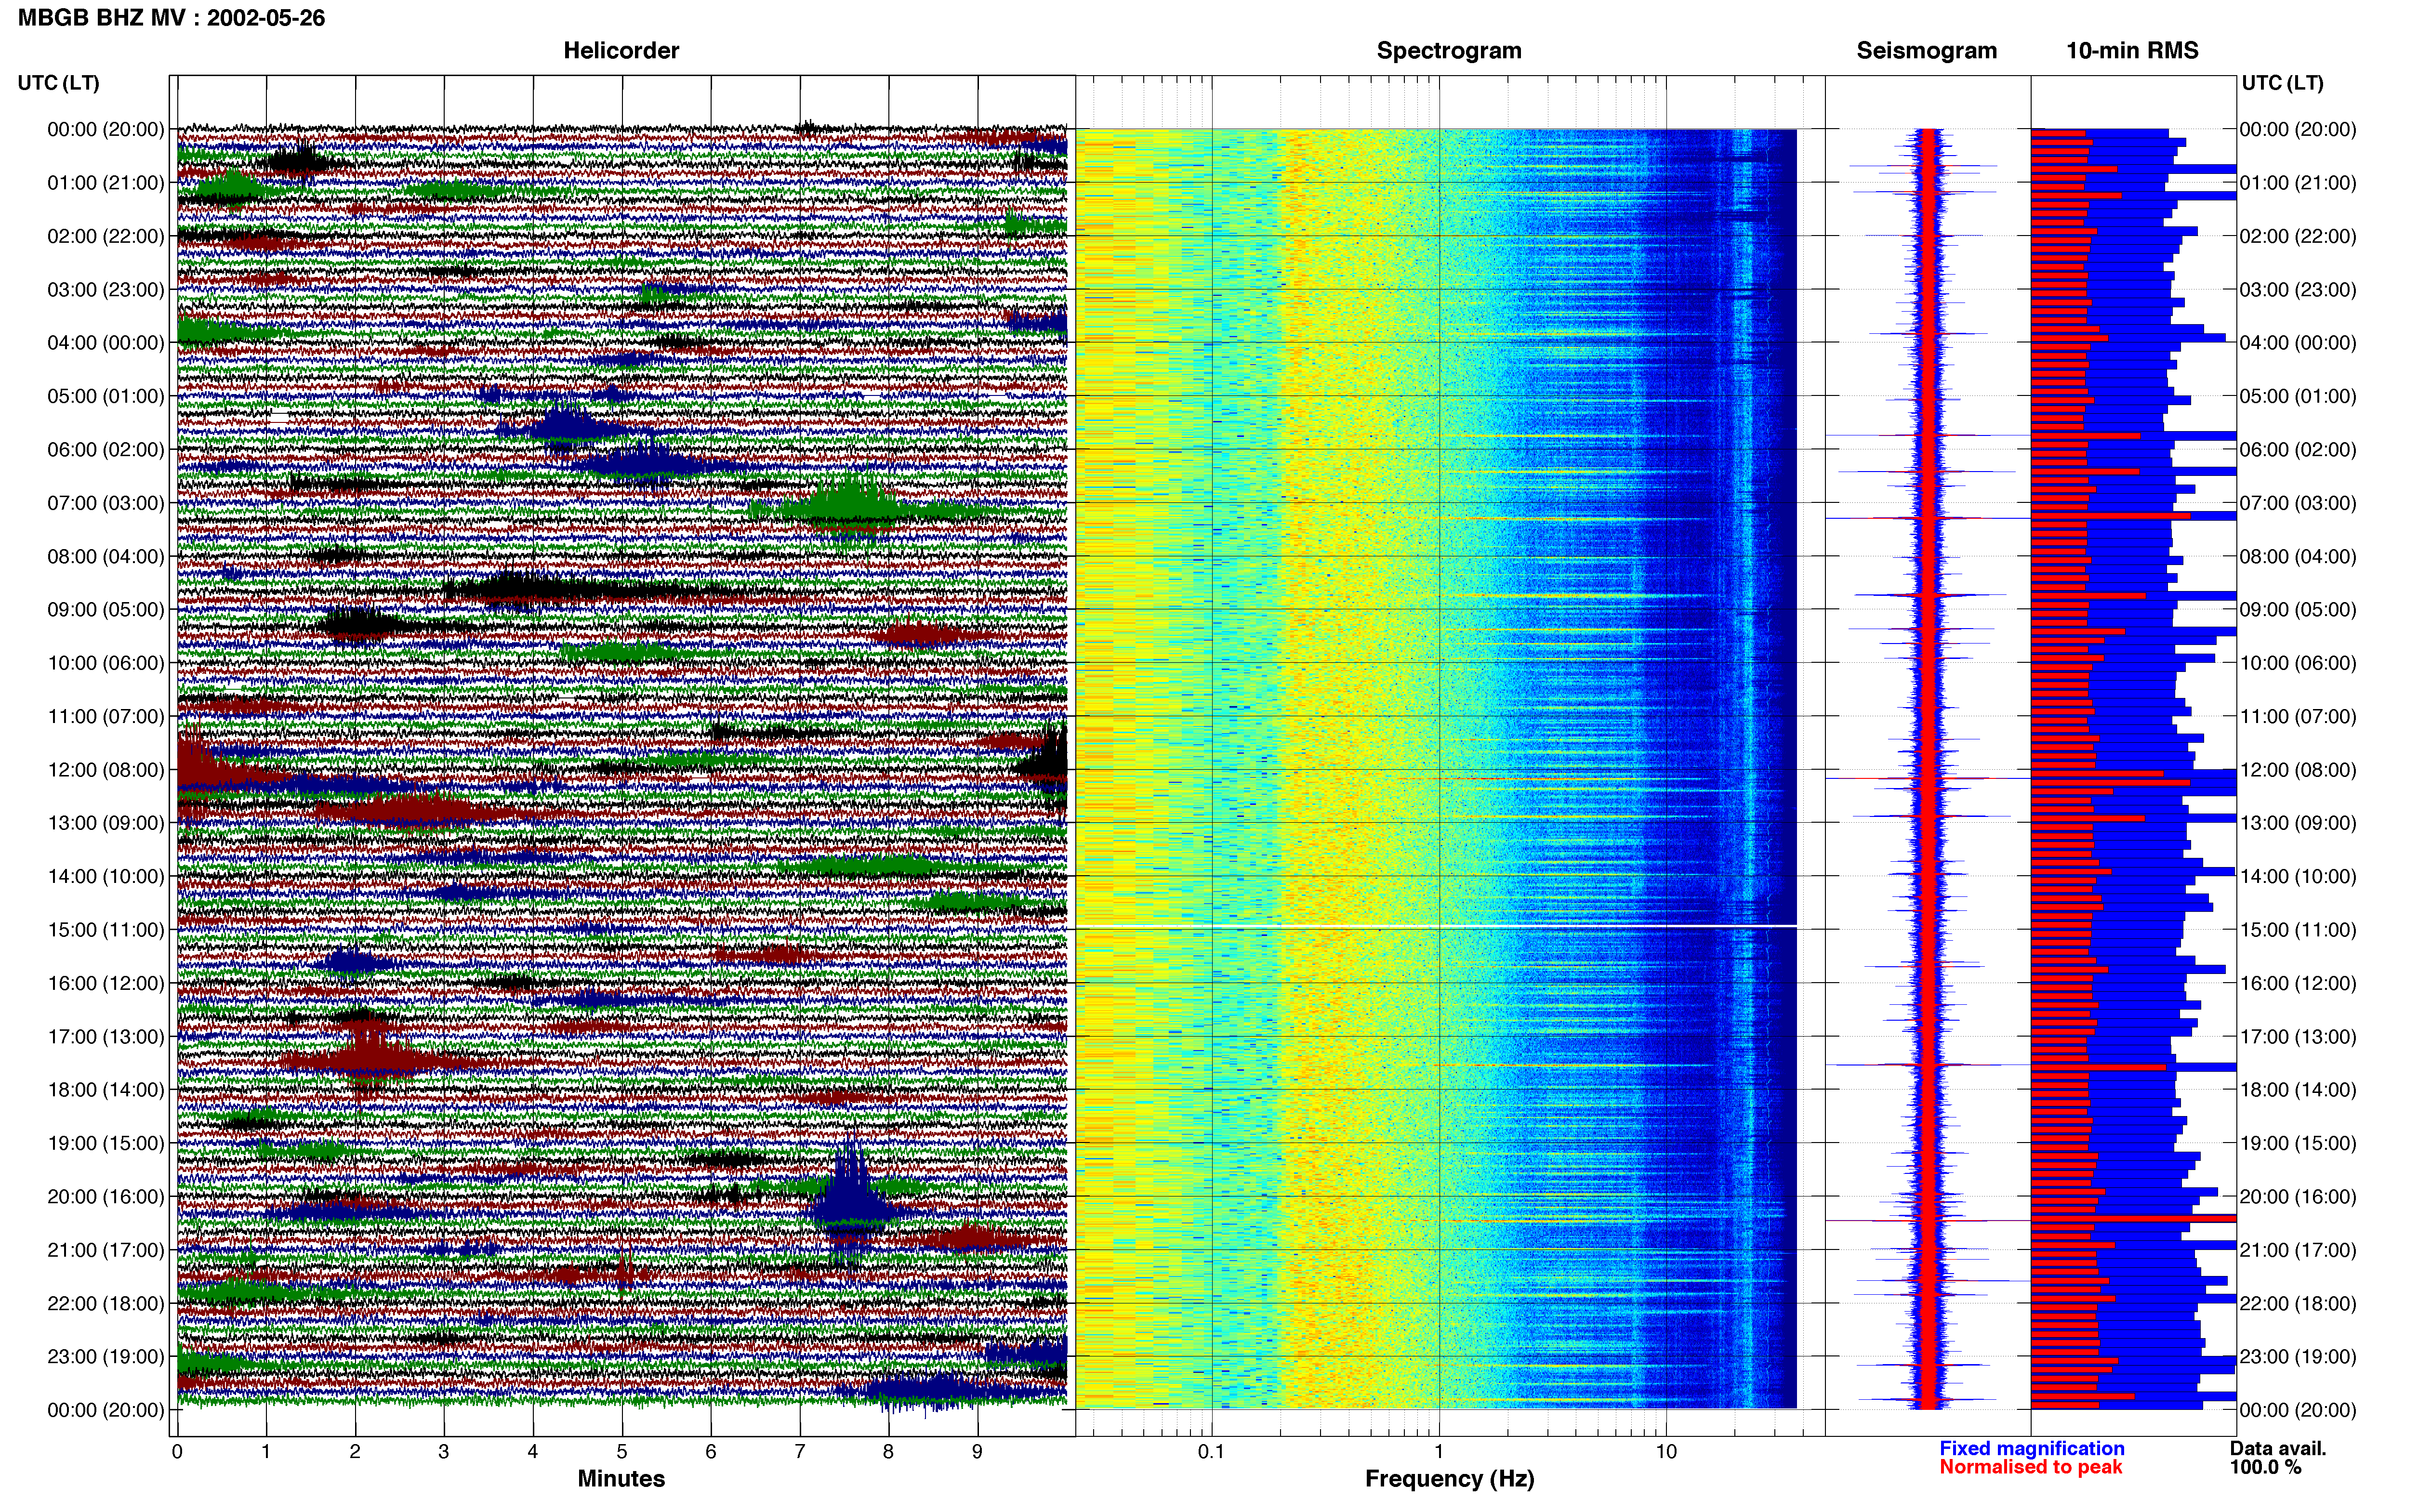Click the helicorder minutes tick '9'
Screen dimensions: 2418x1512
point(977,1452)
